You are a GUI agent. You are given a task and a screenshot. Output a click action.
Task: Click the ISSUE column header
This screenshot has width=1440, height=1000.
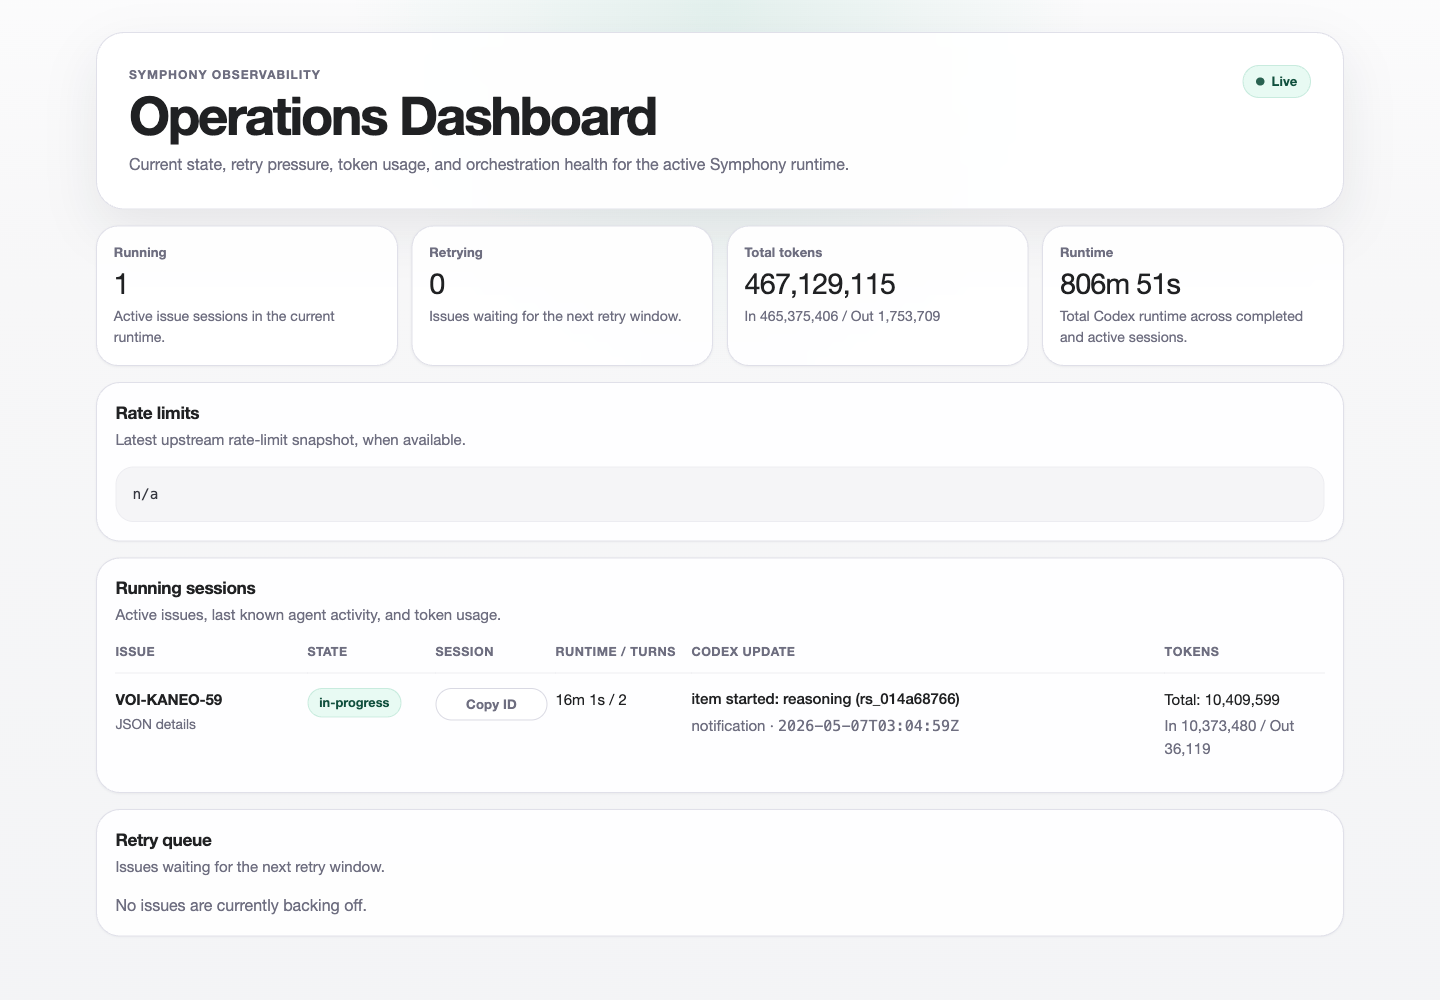tap(135, 651)
